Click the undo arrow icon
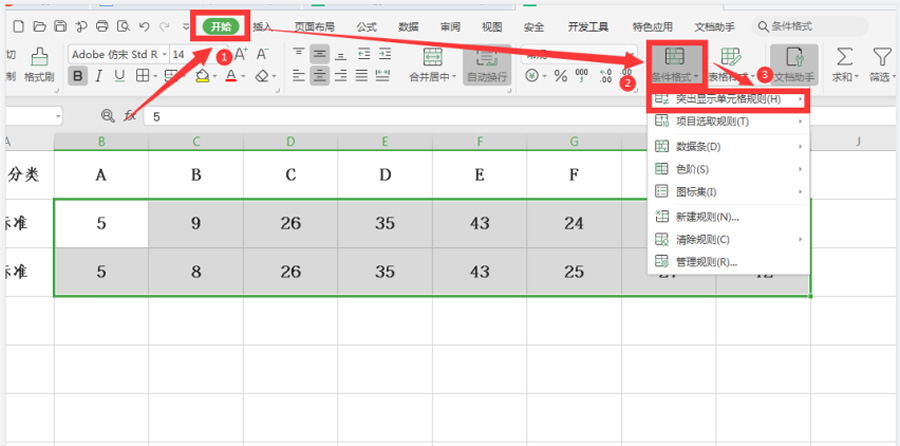This screenshot has height=446, width=900. pyautogui.click(x=146, y=26)
